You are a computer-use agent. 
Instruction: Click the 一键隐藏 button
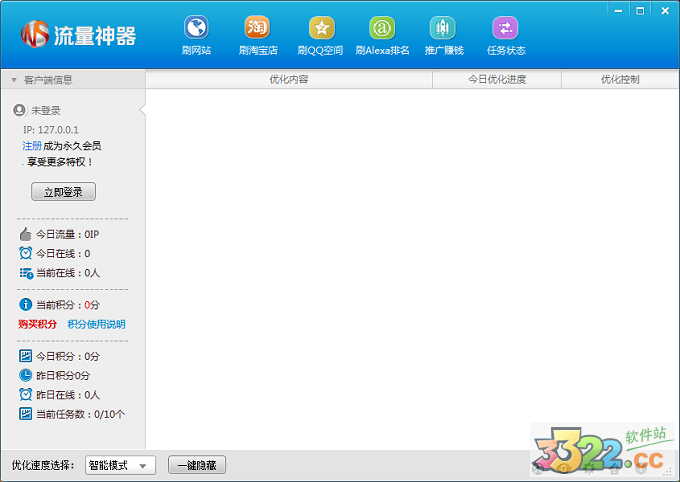(x=197, y=466)
